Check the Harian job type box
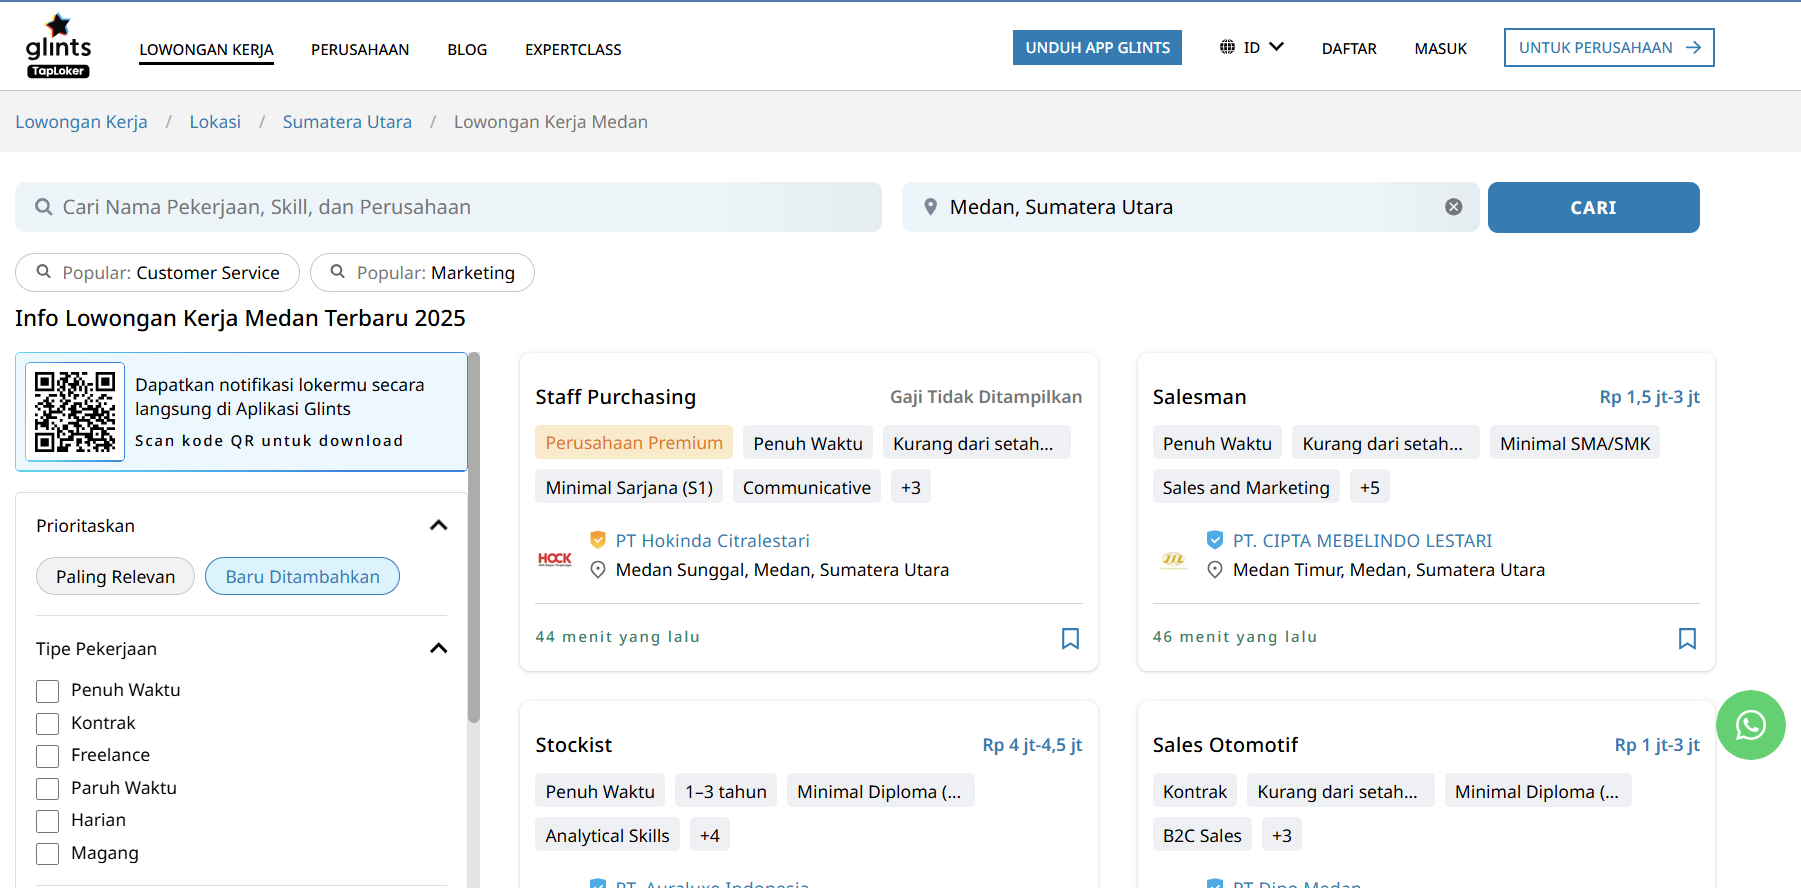The image size is (1801, 888). point(48,821)
